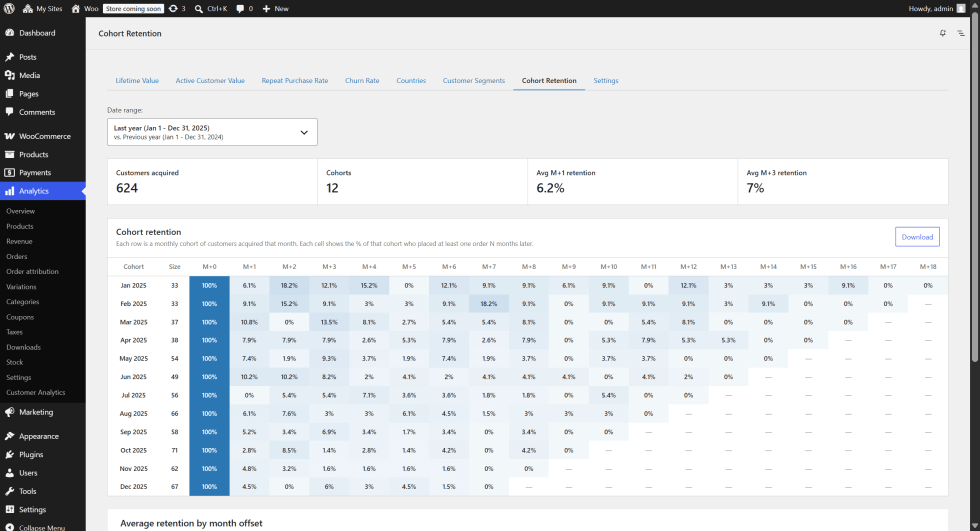Viewport: 980px width, 531px height.
Task: Click the Tools wrench icon
Action: pos(9,491)
